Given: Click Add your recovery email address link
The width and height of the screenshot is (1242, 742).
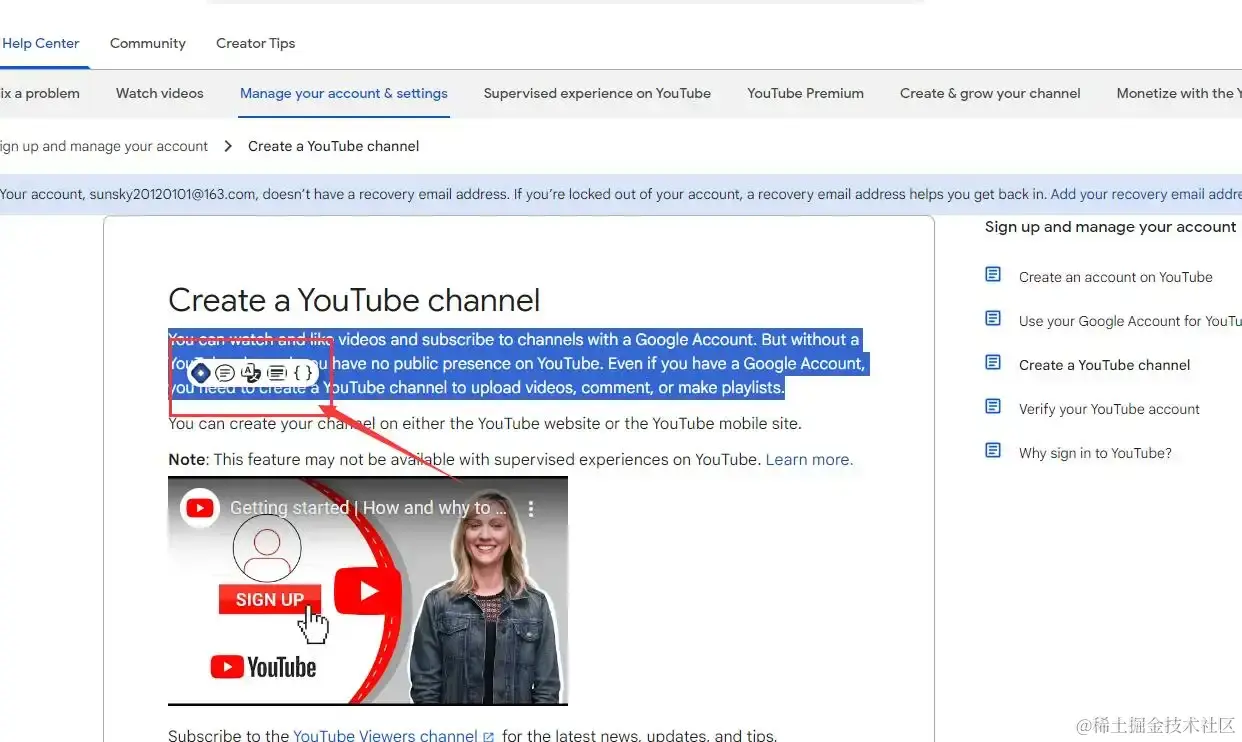Looking at the screenshot, I should pos(1146,194).
